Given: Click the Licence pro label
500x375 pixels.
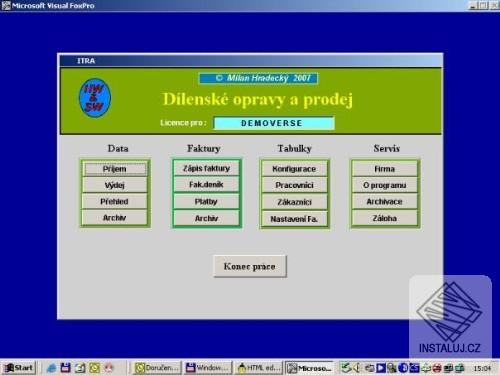Looking at the screenshot, I should (x=183, y=123).
